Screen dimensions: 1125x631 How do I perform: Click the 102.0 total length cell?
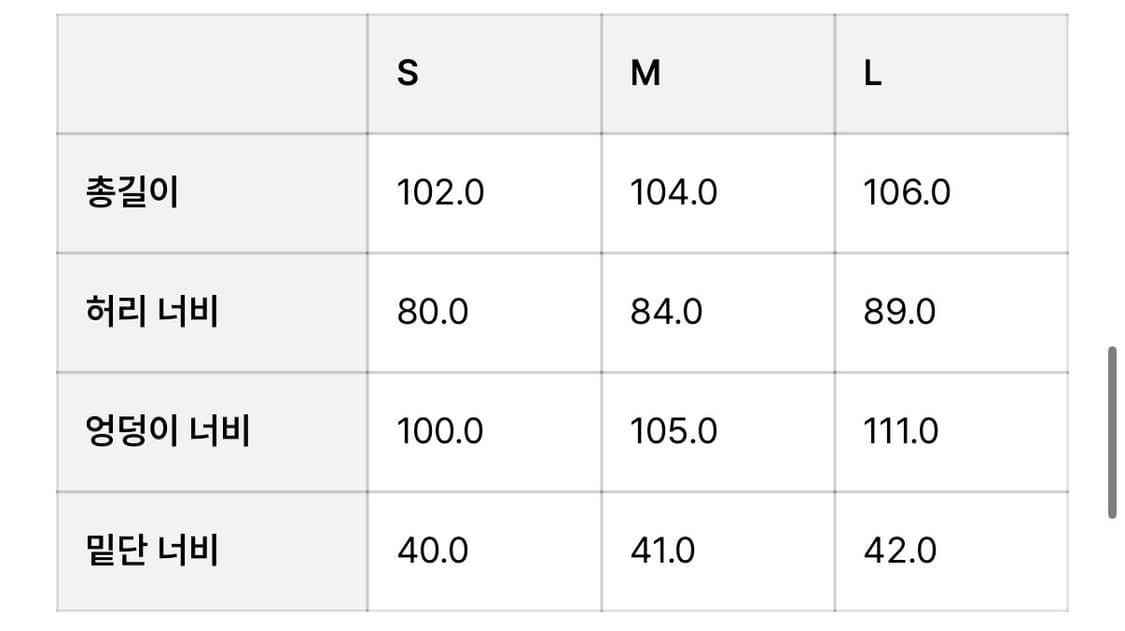point(440,192)
